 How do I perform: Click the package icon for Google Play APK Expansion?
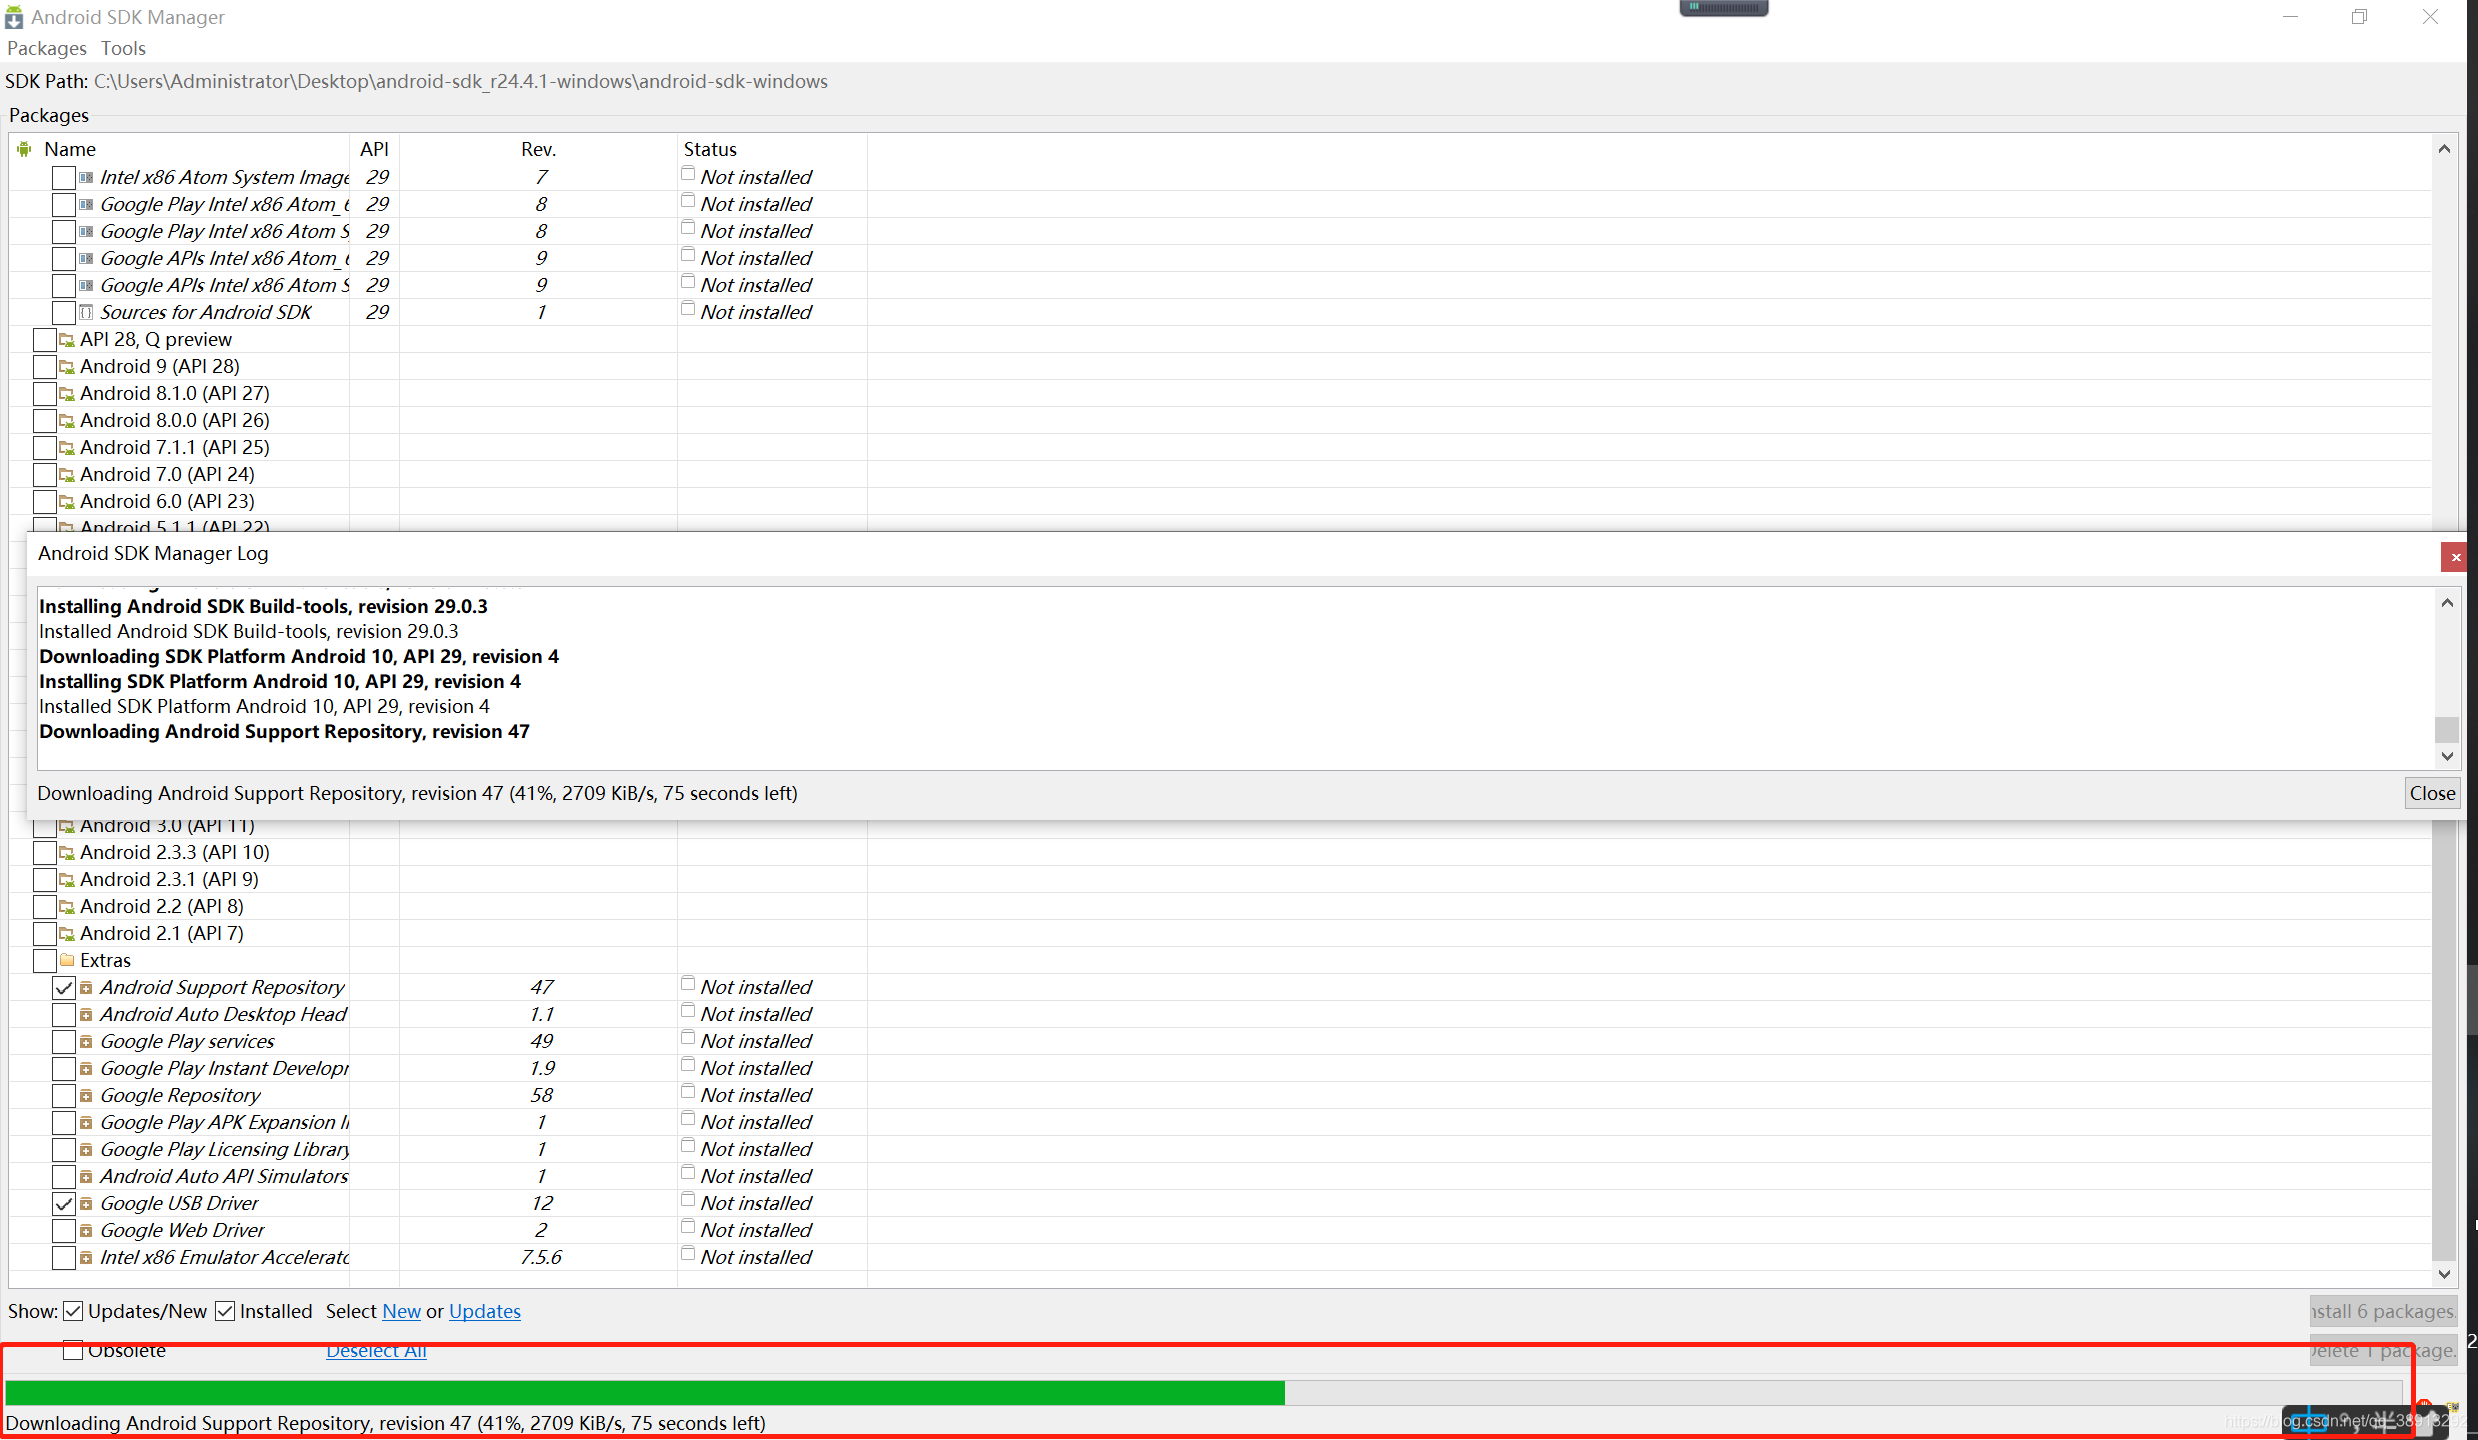pos(86,1123)
